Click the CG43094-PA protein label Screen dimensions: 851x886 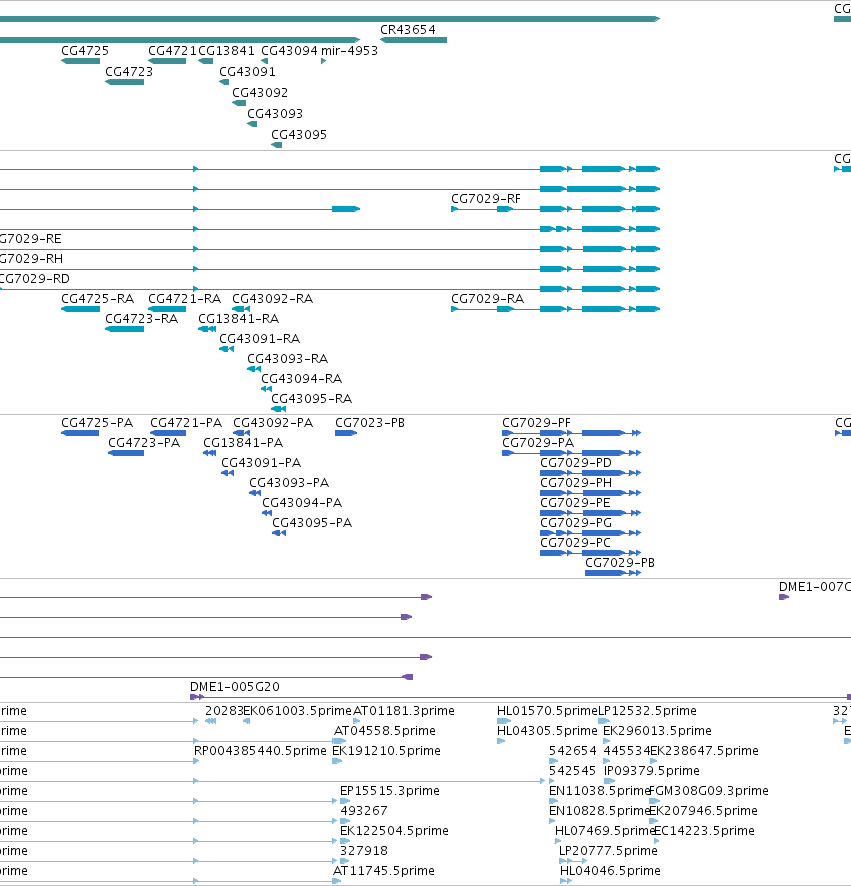302,503
